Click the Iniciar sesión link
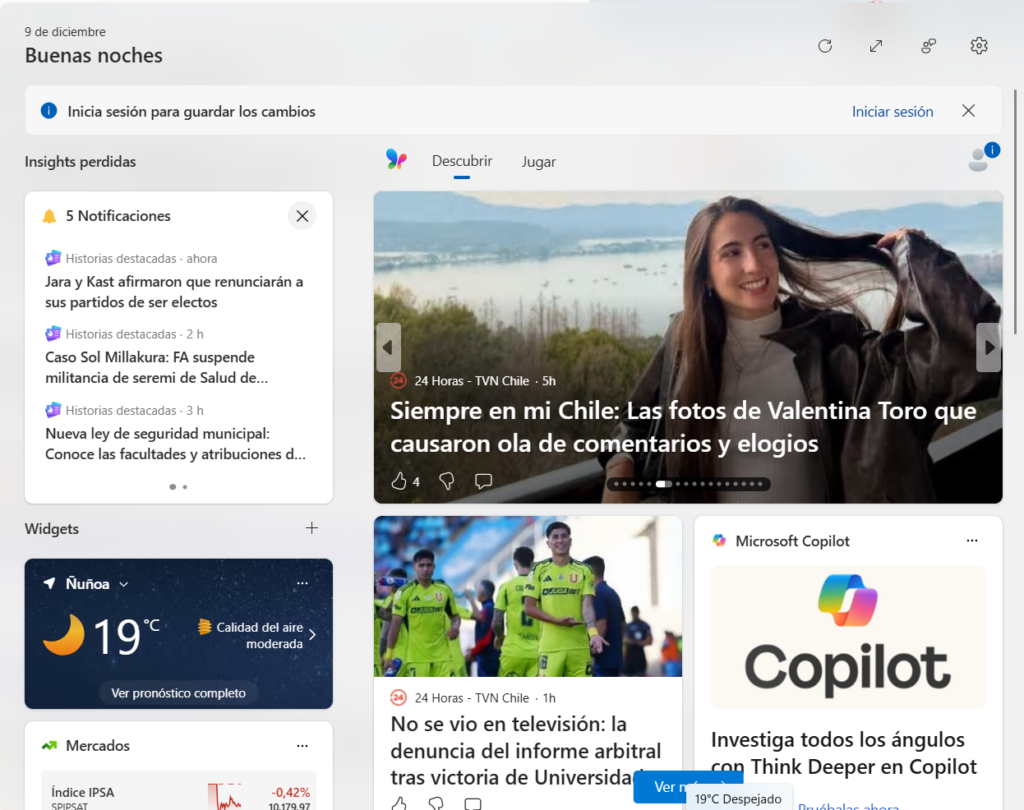 [x=892, y=111]
